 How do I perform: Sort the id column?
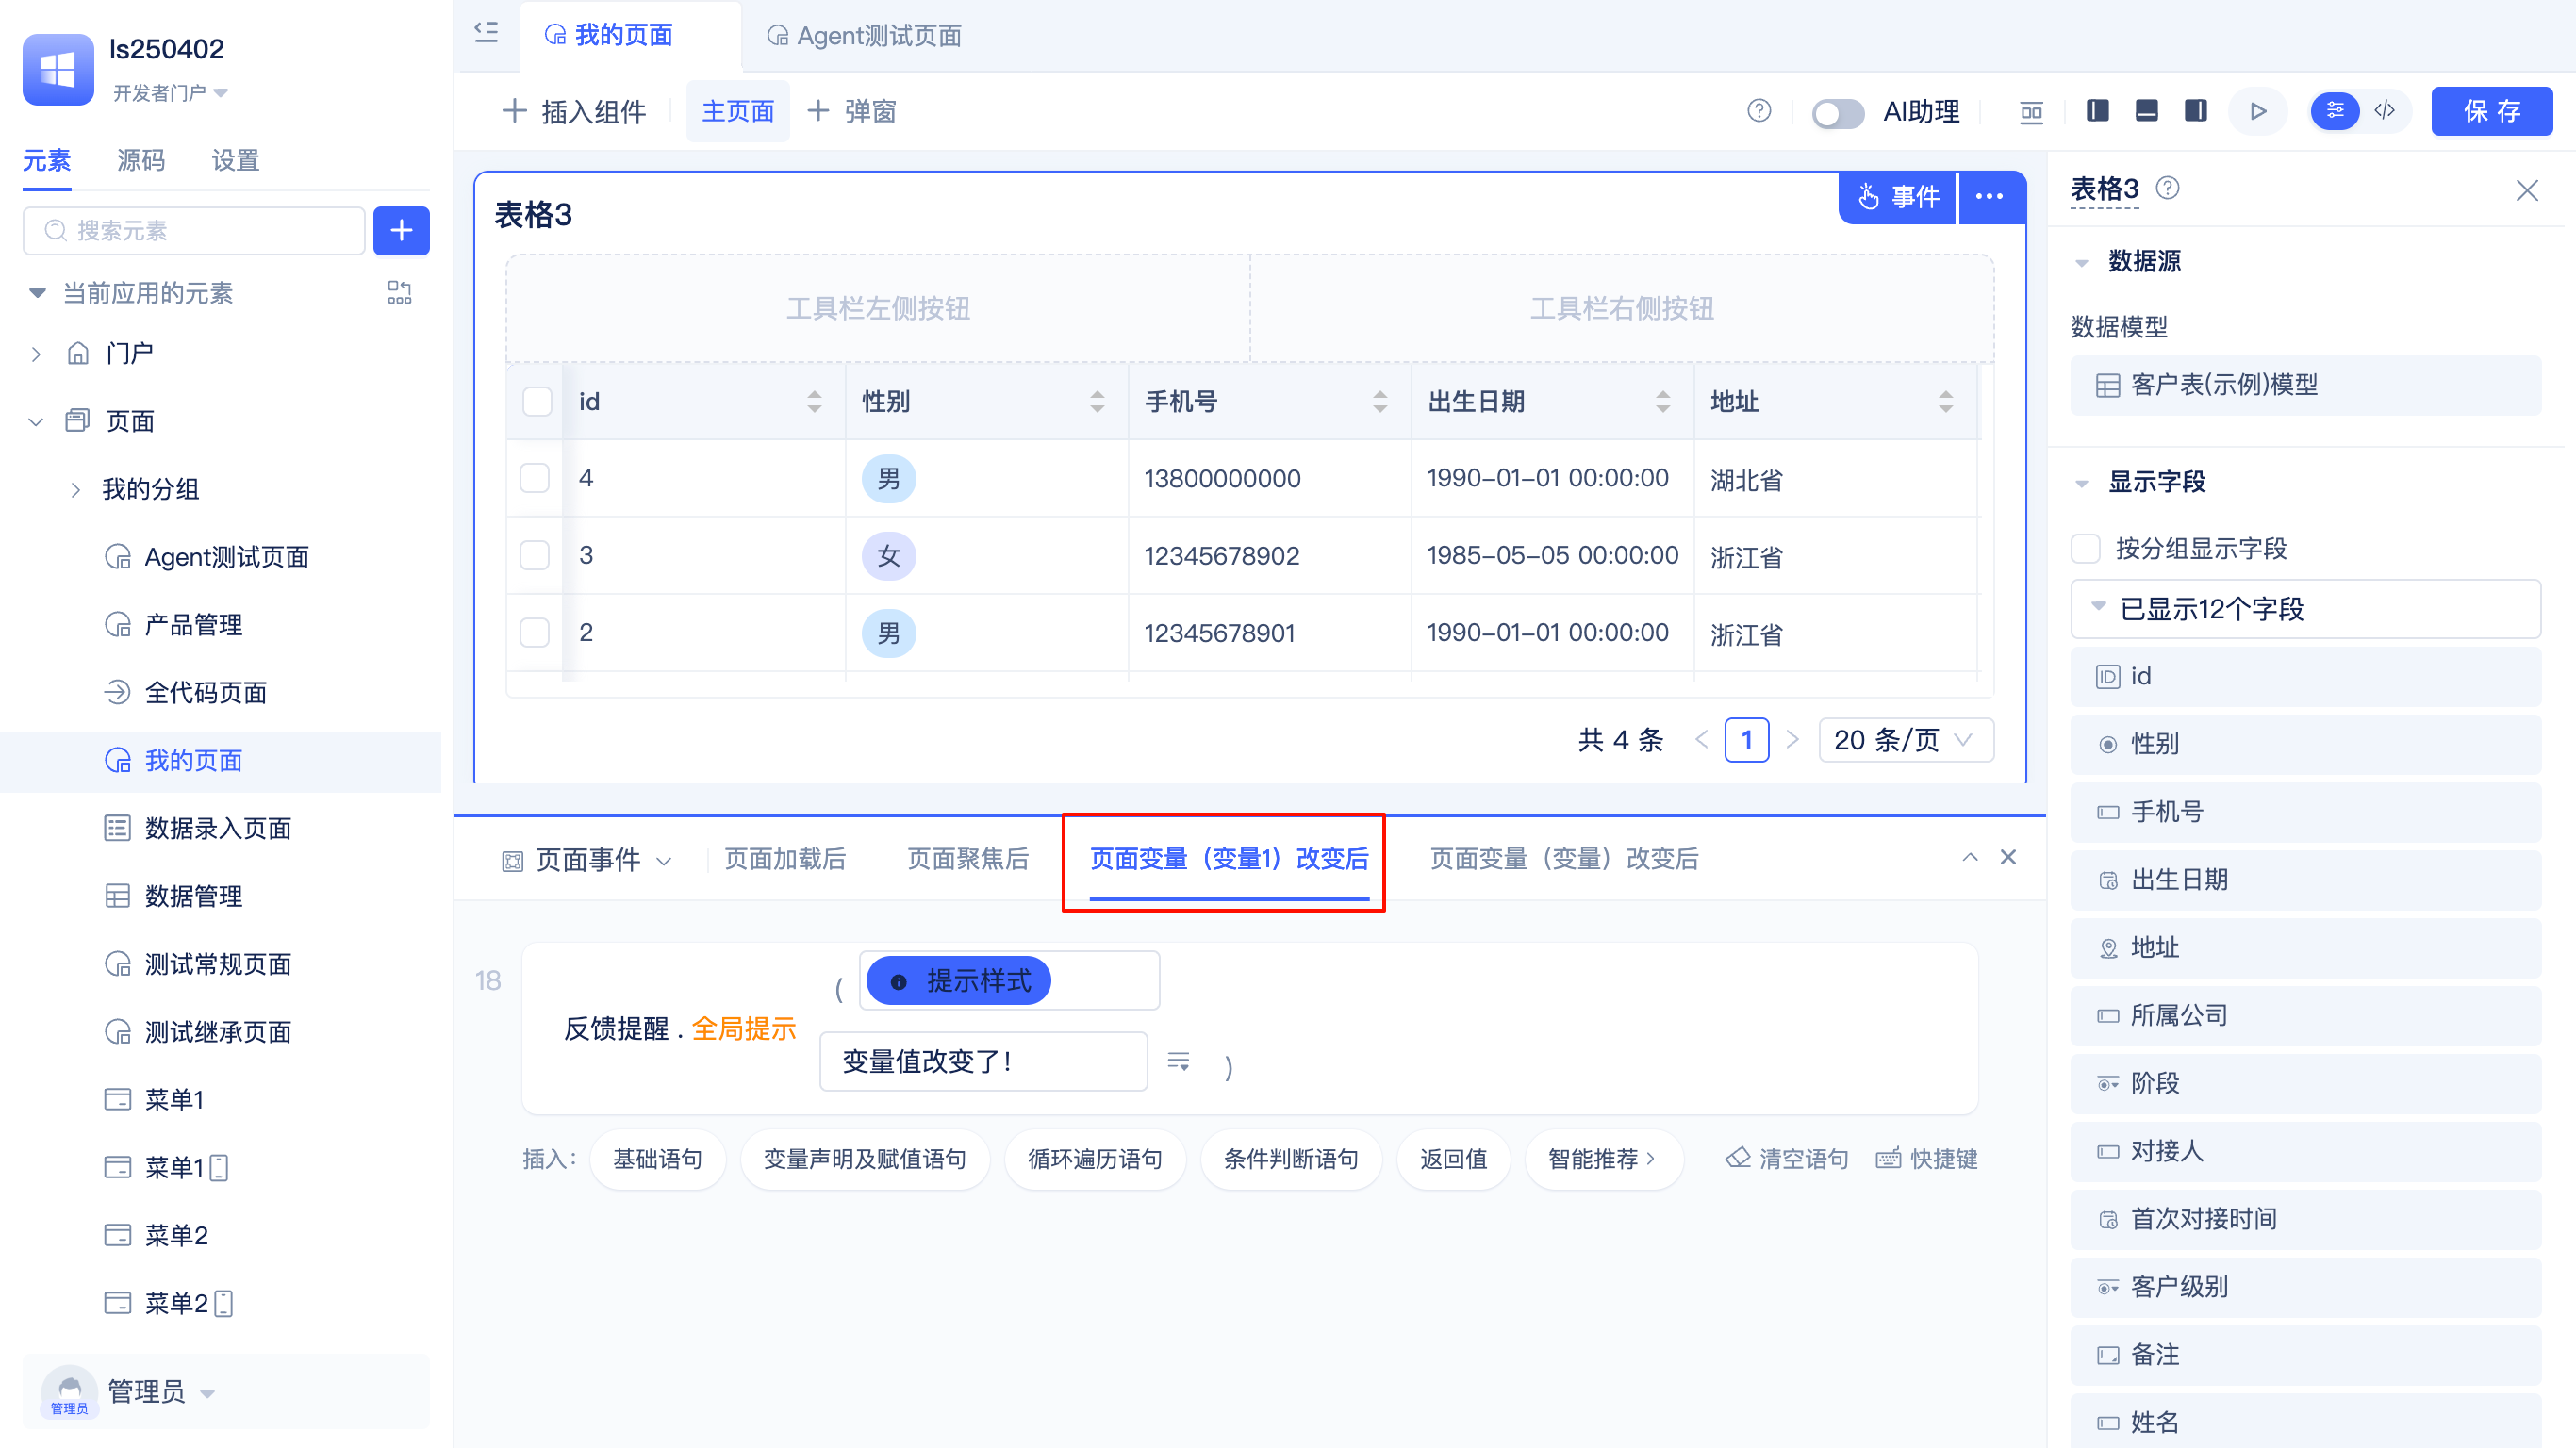coord(814,402)
